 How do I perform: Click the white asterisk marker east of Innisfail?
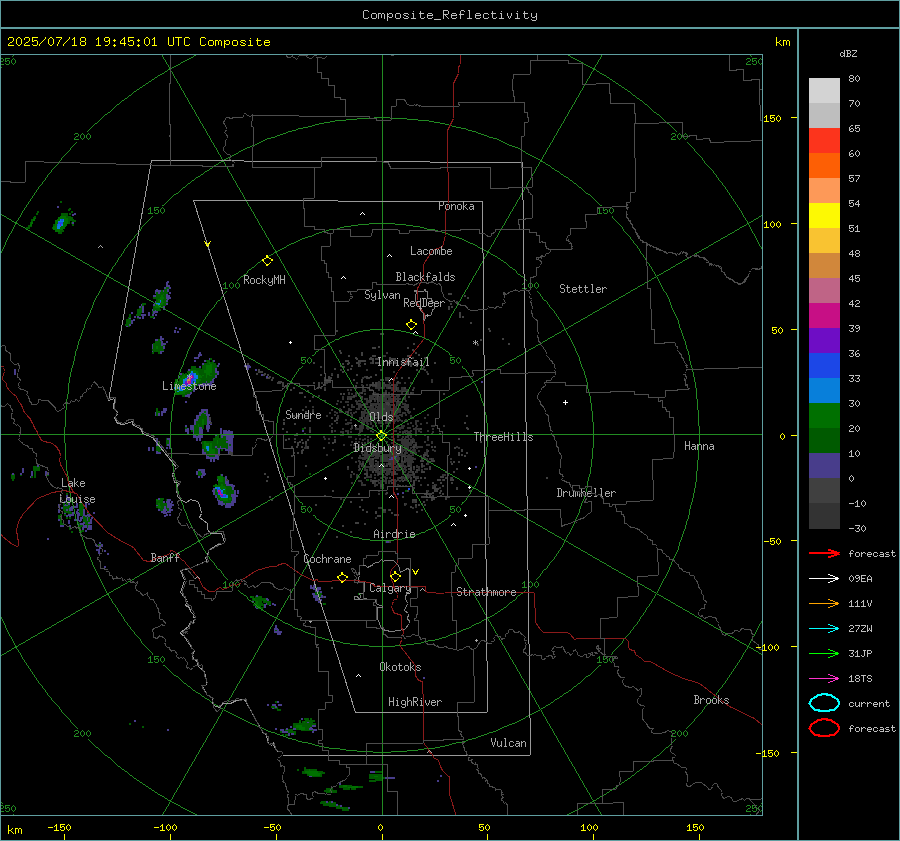click(x=476, y=343)
